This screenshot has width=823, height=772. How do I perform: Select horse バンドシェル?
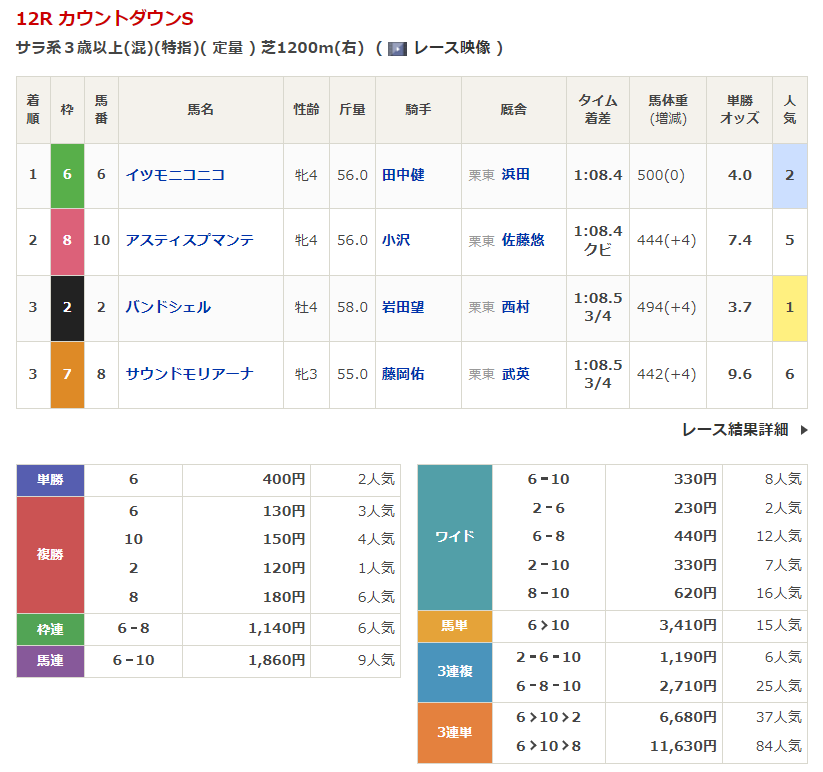(x=168, y=307)
